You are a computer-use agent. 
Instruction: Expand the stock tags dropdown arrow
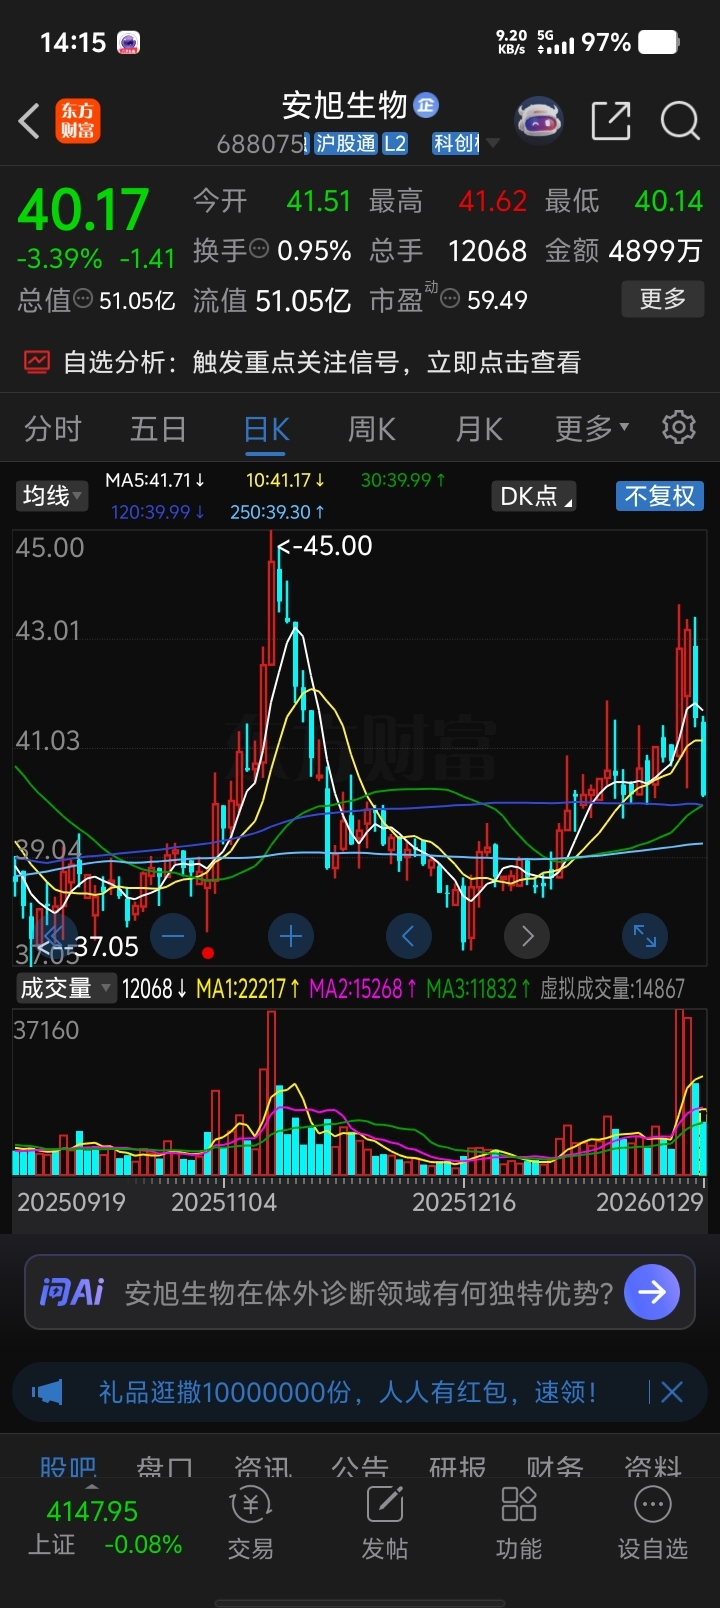pos(493,144)
